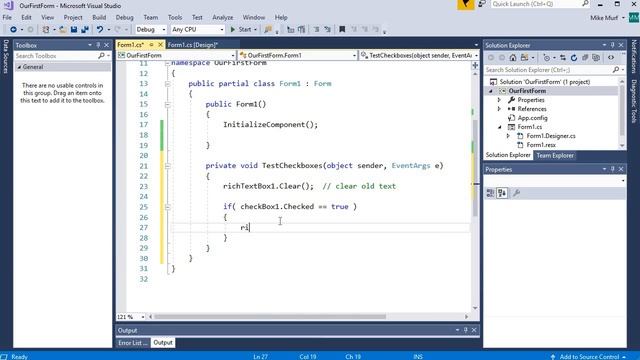The height and width of the screenshot is (360, 640).
Task: Click the Navigate Backward toolbar arrow
Action: coord(13,29)
